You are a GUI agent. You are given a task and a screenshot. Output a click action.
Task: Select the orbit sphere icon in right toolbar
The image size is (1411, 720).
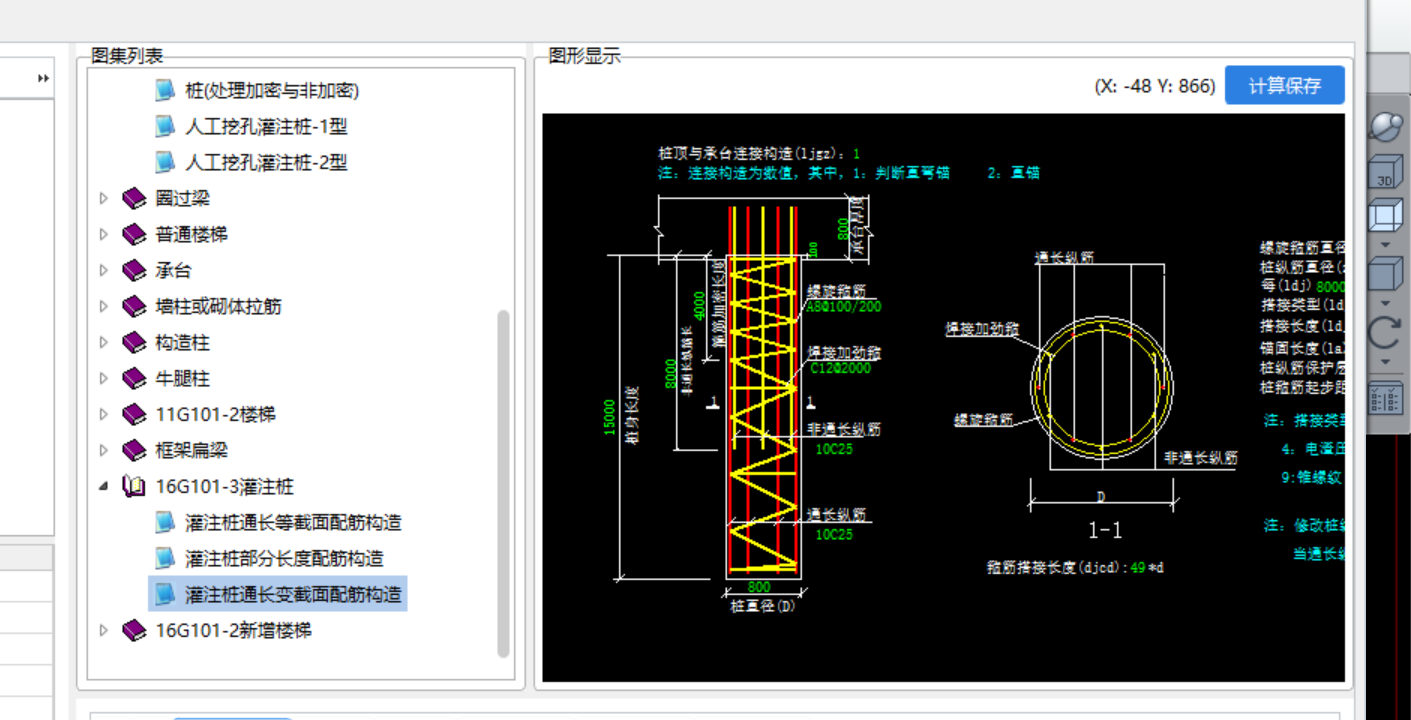(x=1385, y=126)
